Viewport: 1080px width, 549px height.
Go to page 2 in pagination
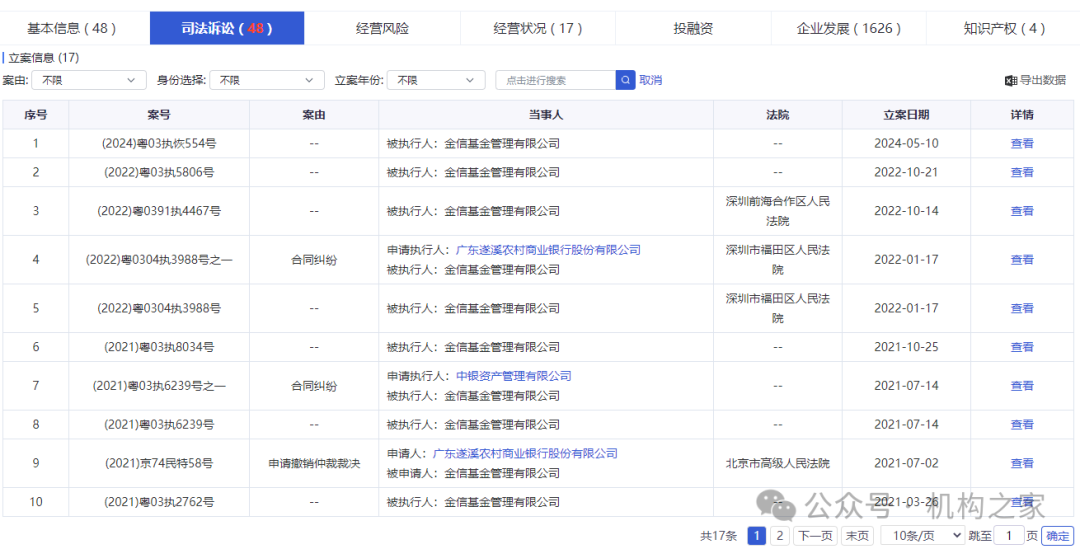click(x=780, y=535)
